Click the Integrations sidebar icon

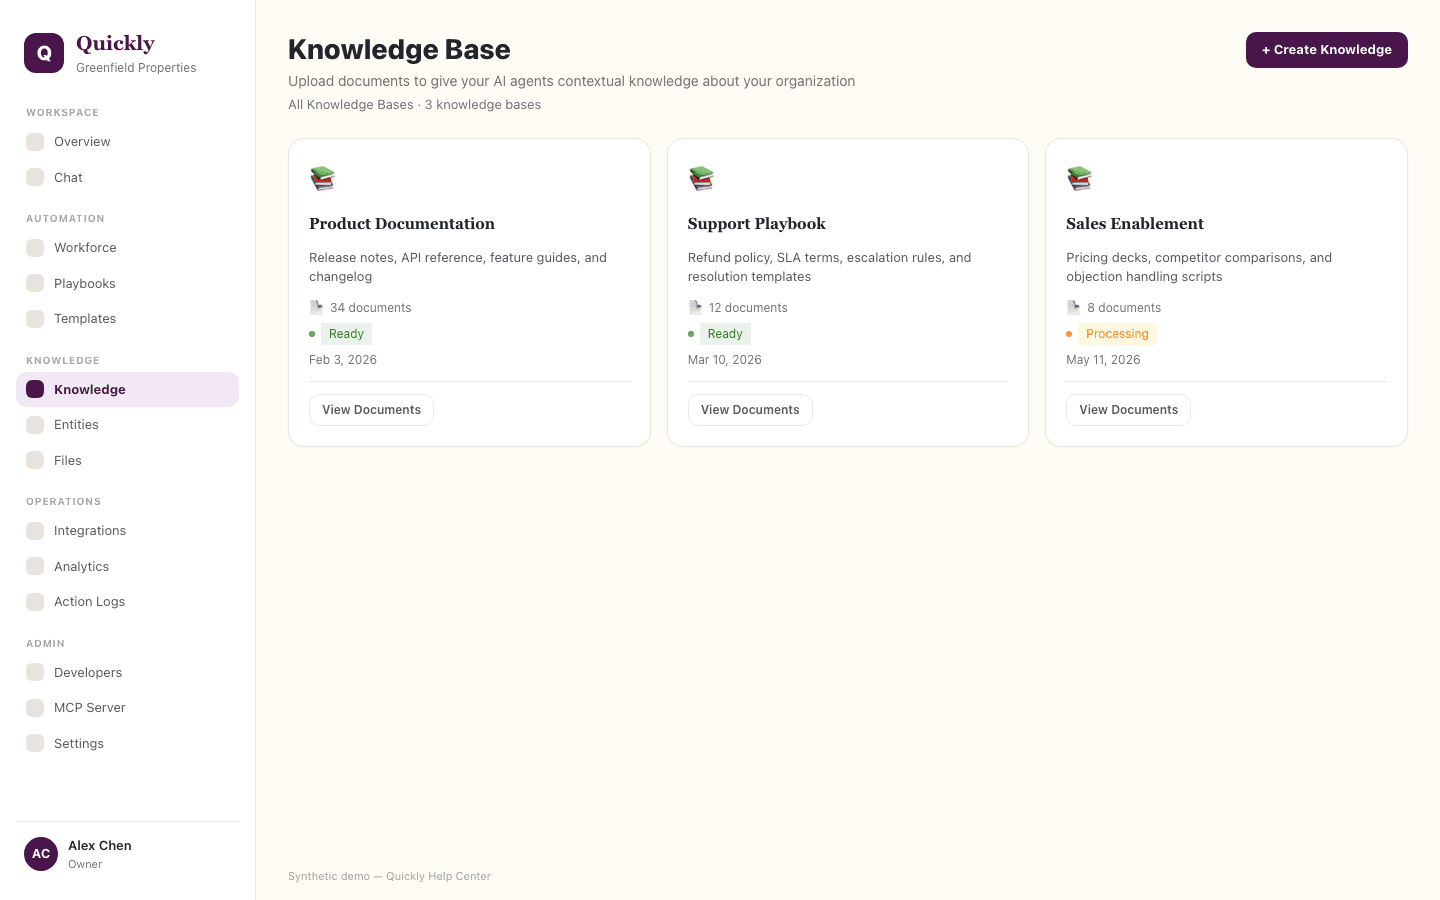click(x=35, y=531)
